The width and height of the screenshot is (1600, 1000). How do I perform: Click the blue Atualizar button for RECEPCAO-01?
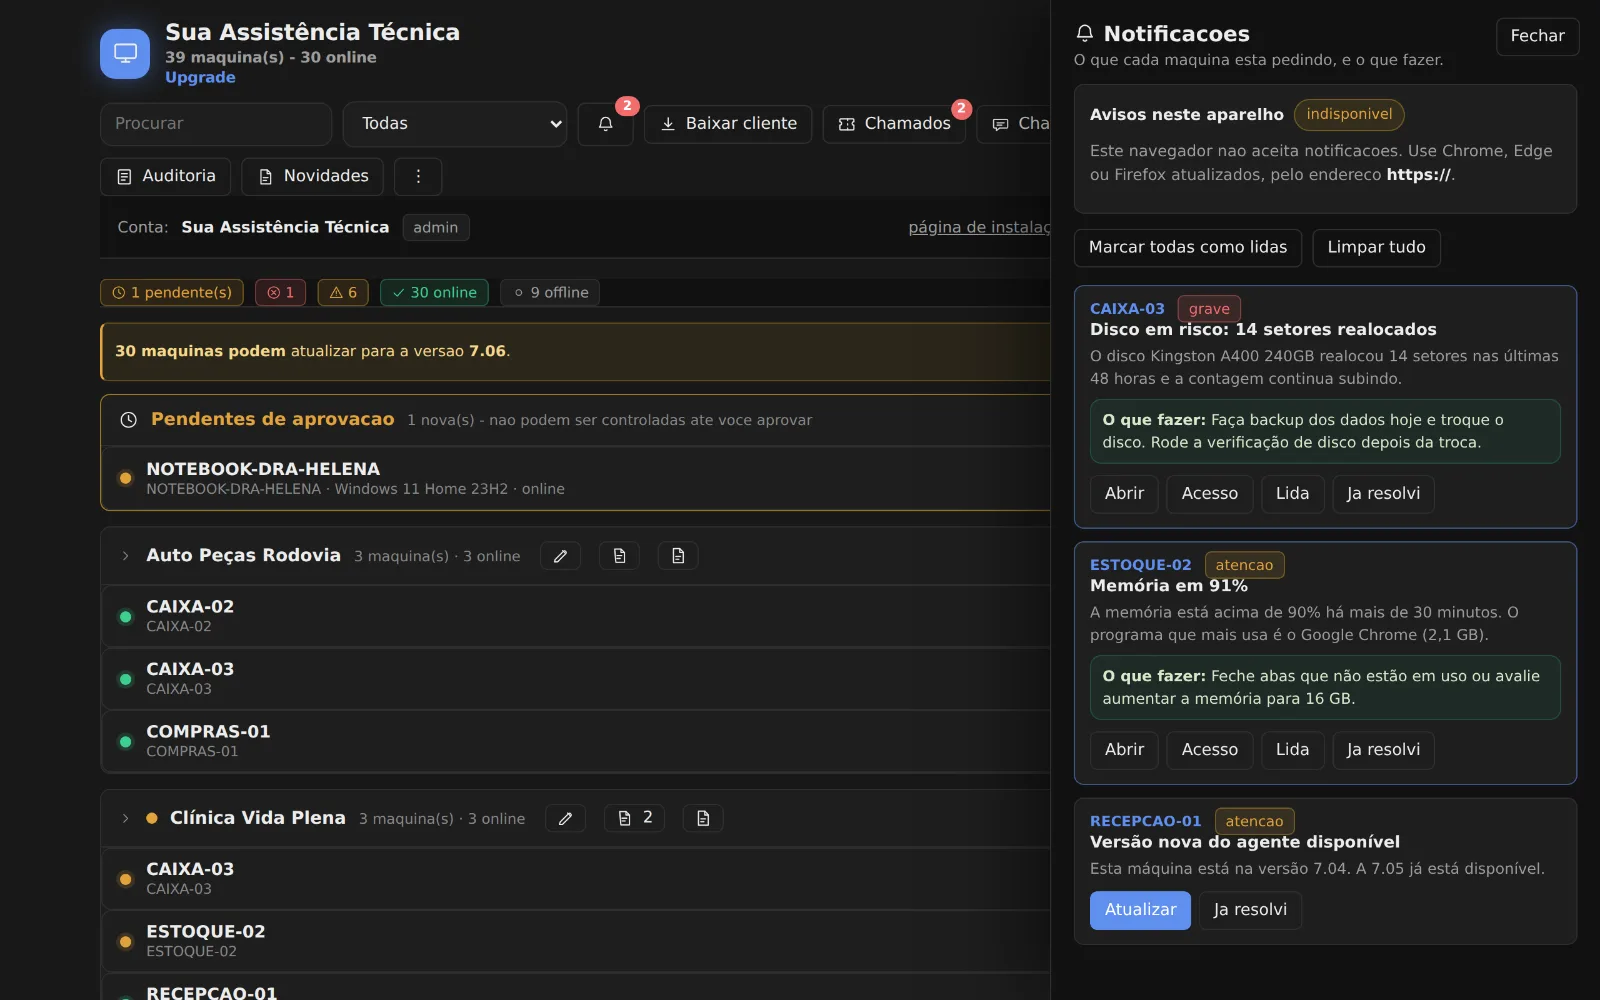tap(1140, 910)
